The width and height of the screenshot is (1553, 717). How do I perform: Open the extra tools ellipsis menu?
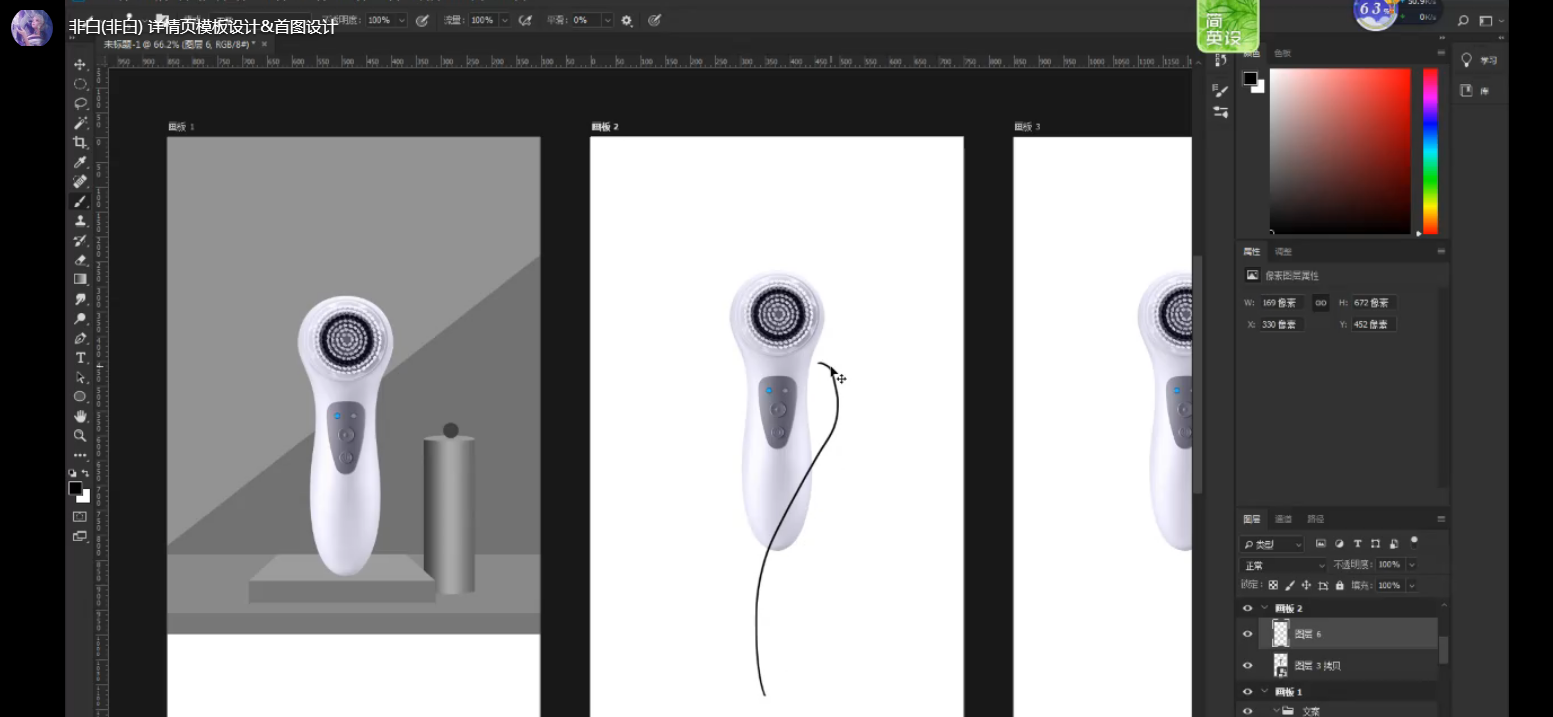(80, 456)
